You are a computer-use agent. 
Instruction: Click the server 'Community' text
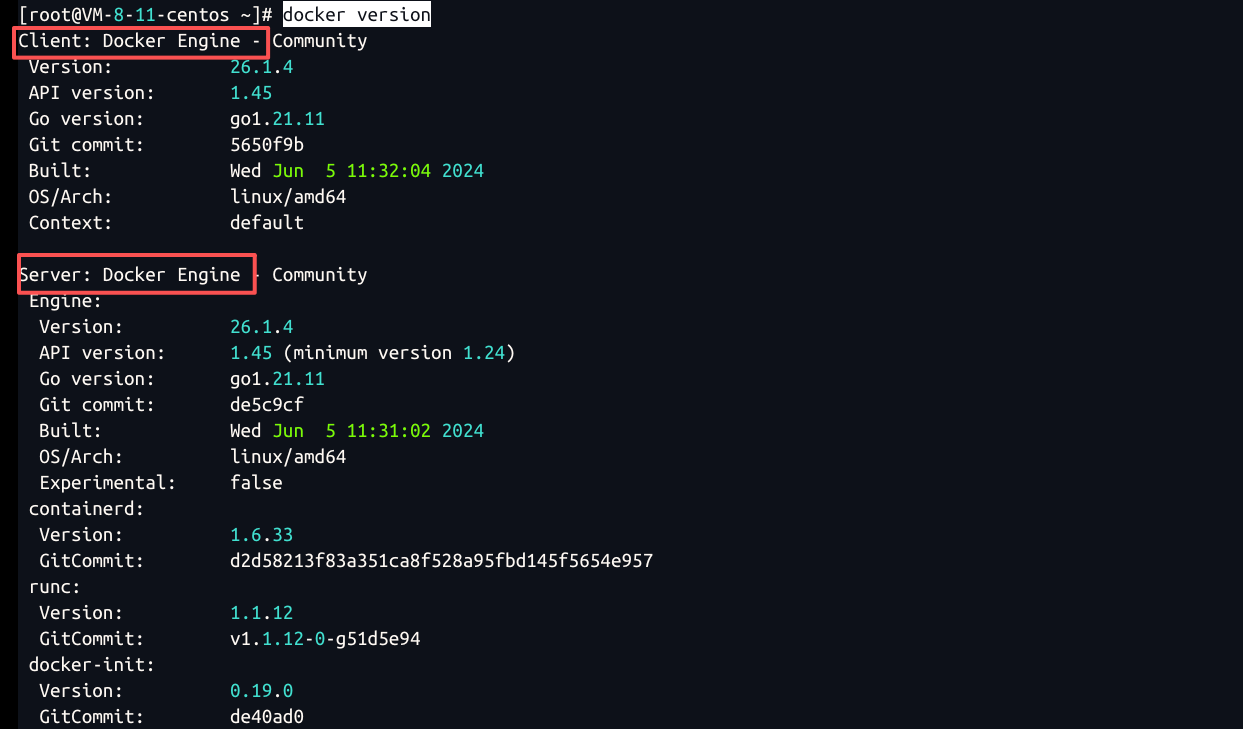pyautogui.click(x=320, y=275)
